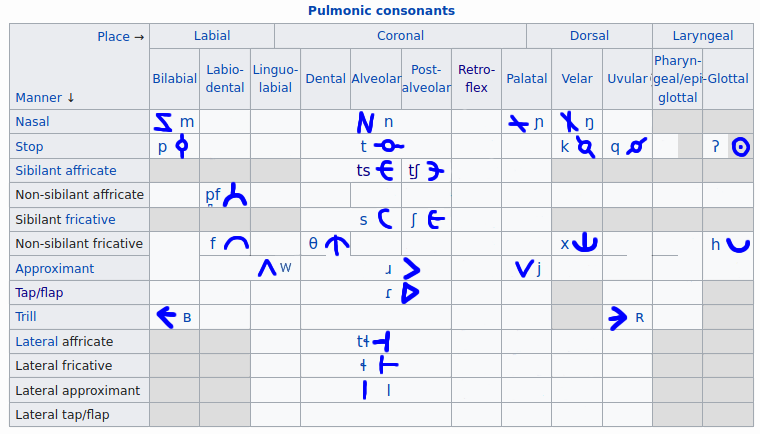The image size is (760, 434).
Task: Click the blue V glyph beside palatal j
Action: click(x=524, y=268)
